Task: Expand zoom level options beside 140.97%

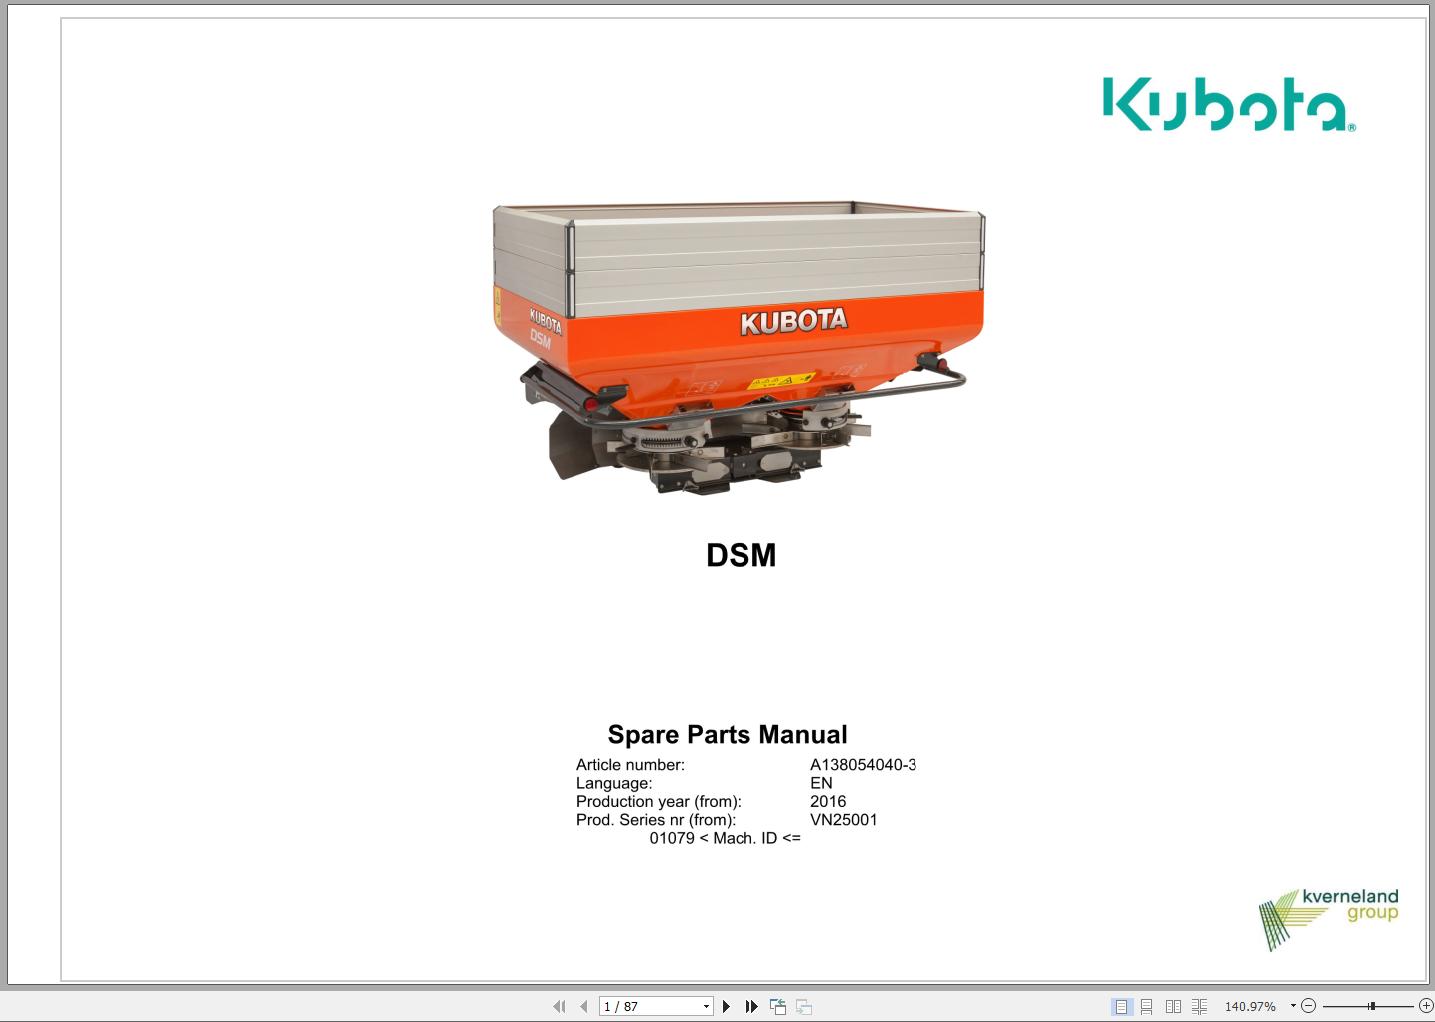Action: pos(1292,1006)
